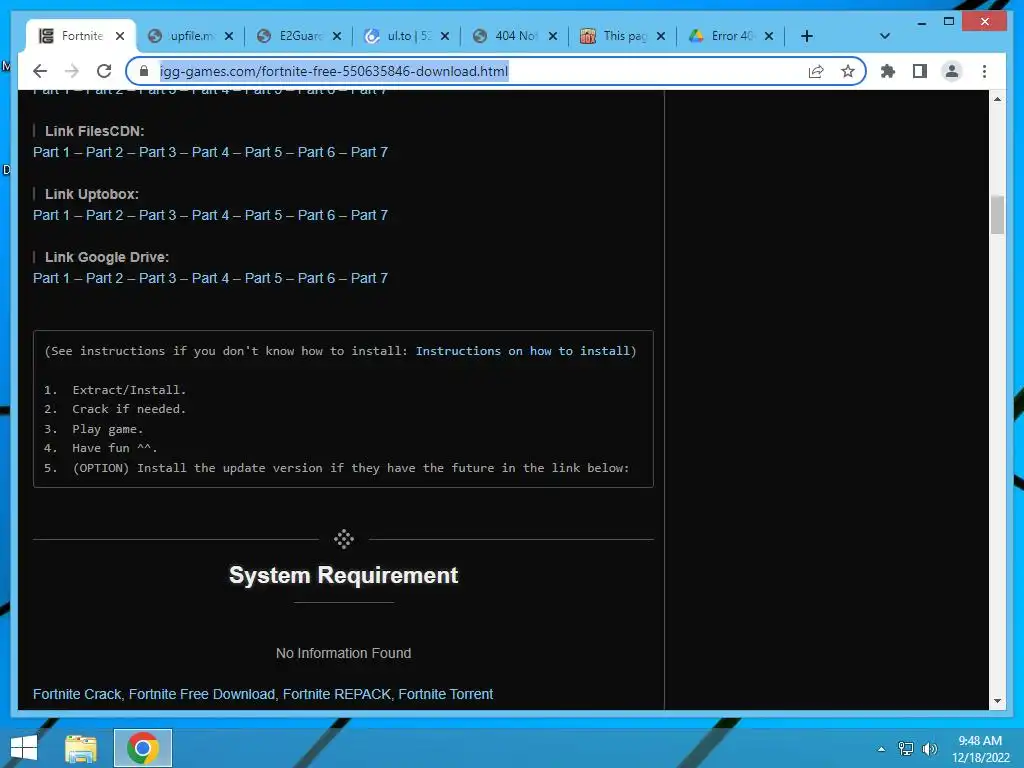The width and height of the screenshot is (1024, 768).
Task: Toggle the browser side panel
Action: point(920,71)
